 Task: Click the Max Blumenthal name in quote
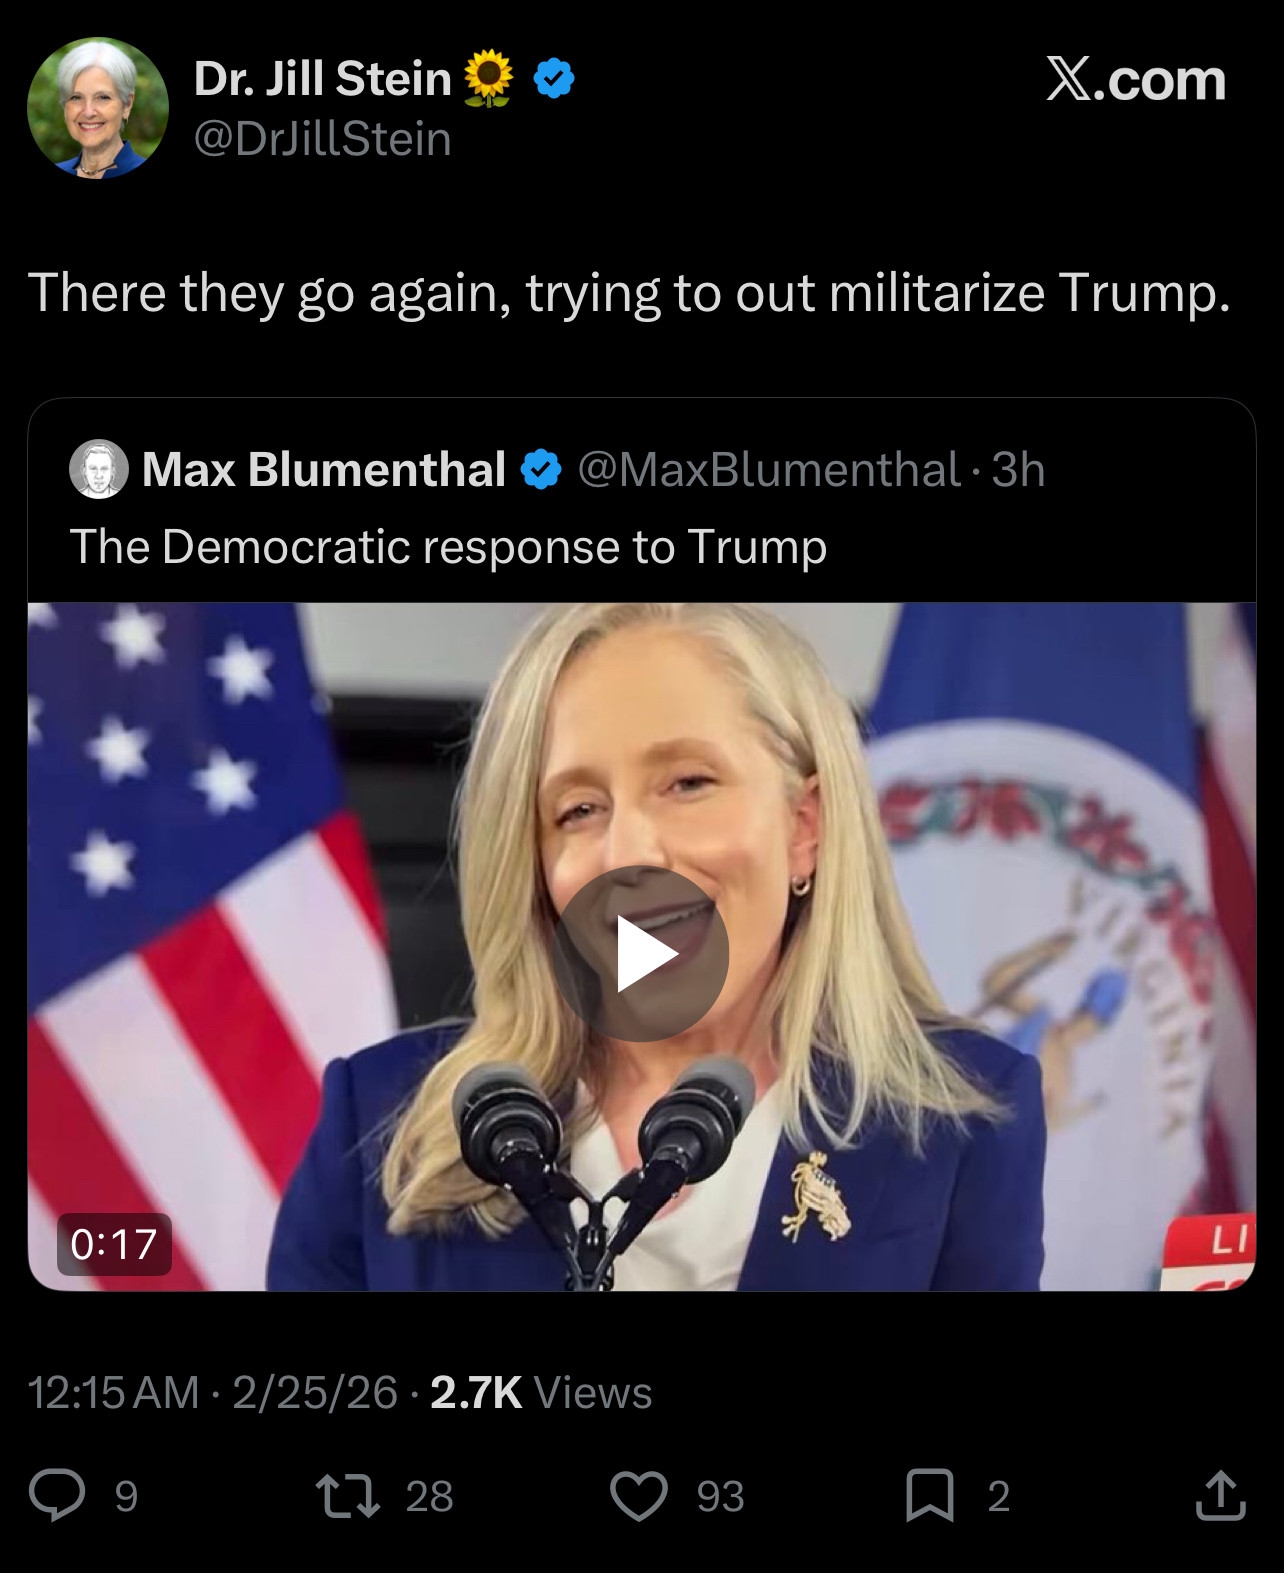pos(324,469)
